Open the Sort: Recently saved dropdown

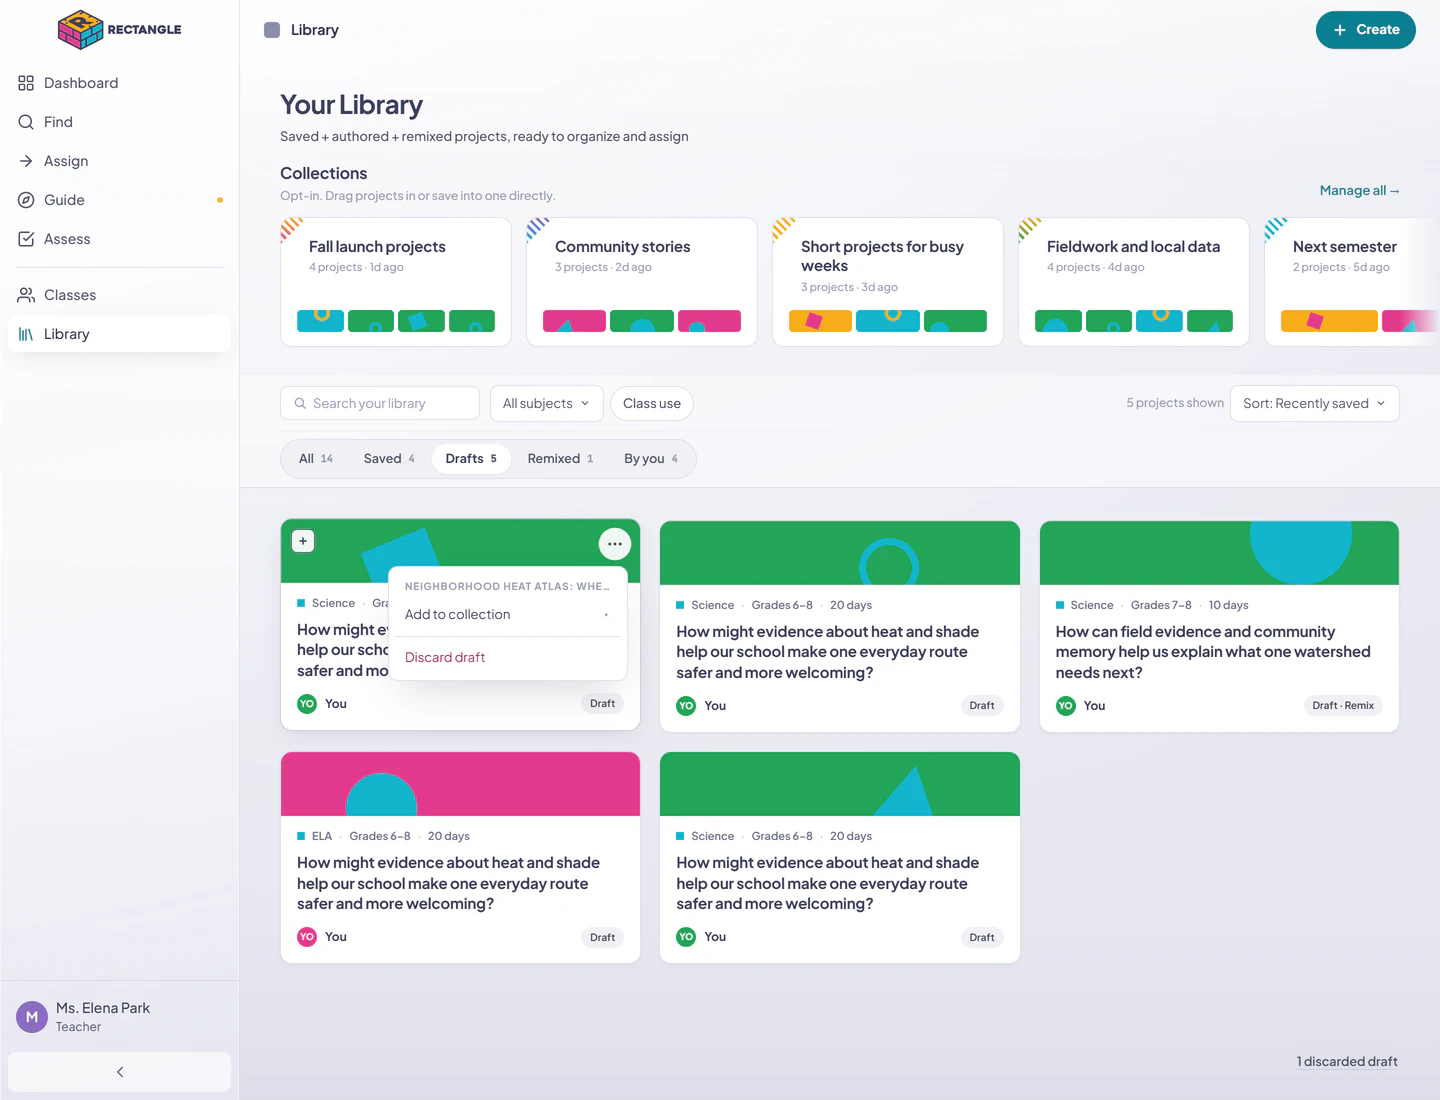tap(1314, 404)
